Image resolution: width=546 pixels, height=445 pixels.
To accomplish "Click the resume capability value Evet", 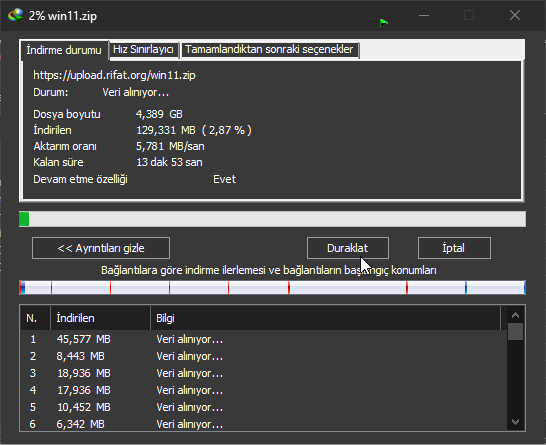I will point(225,179).
